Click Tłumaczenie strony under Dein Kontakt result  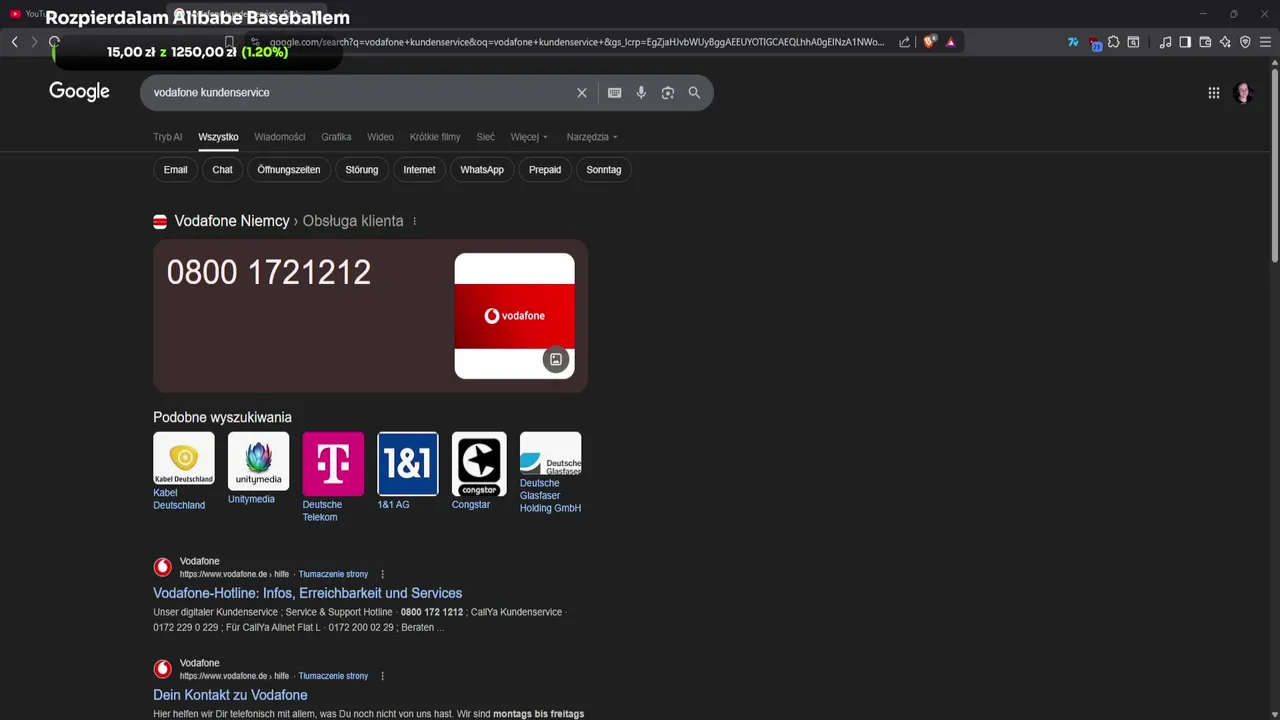(333, 676)
